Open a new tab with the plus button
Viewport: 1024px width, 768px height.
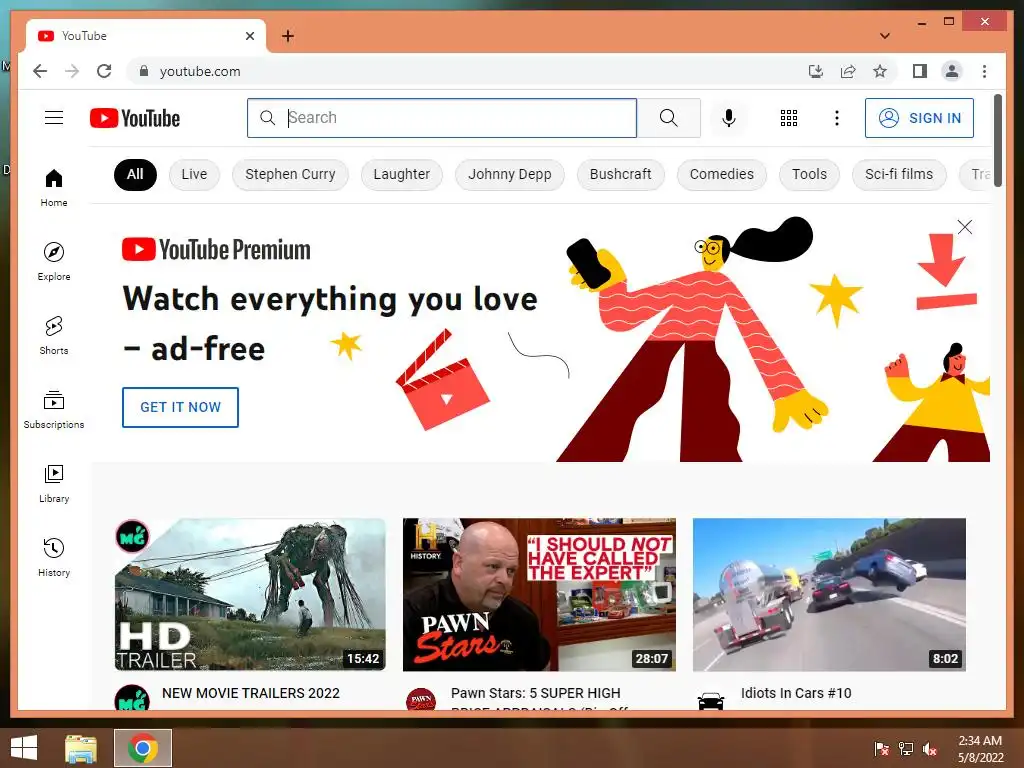point(288,36)
